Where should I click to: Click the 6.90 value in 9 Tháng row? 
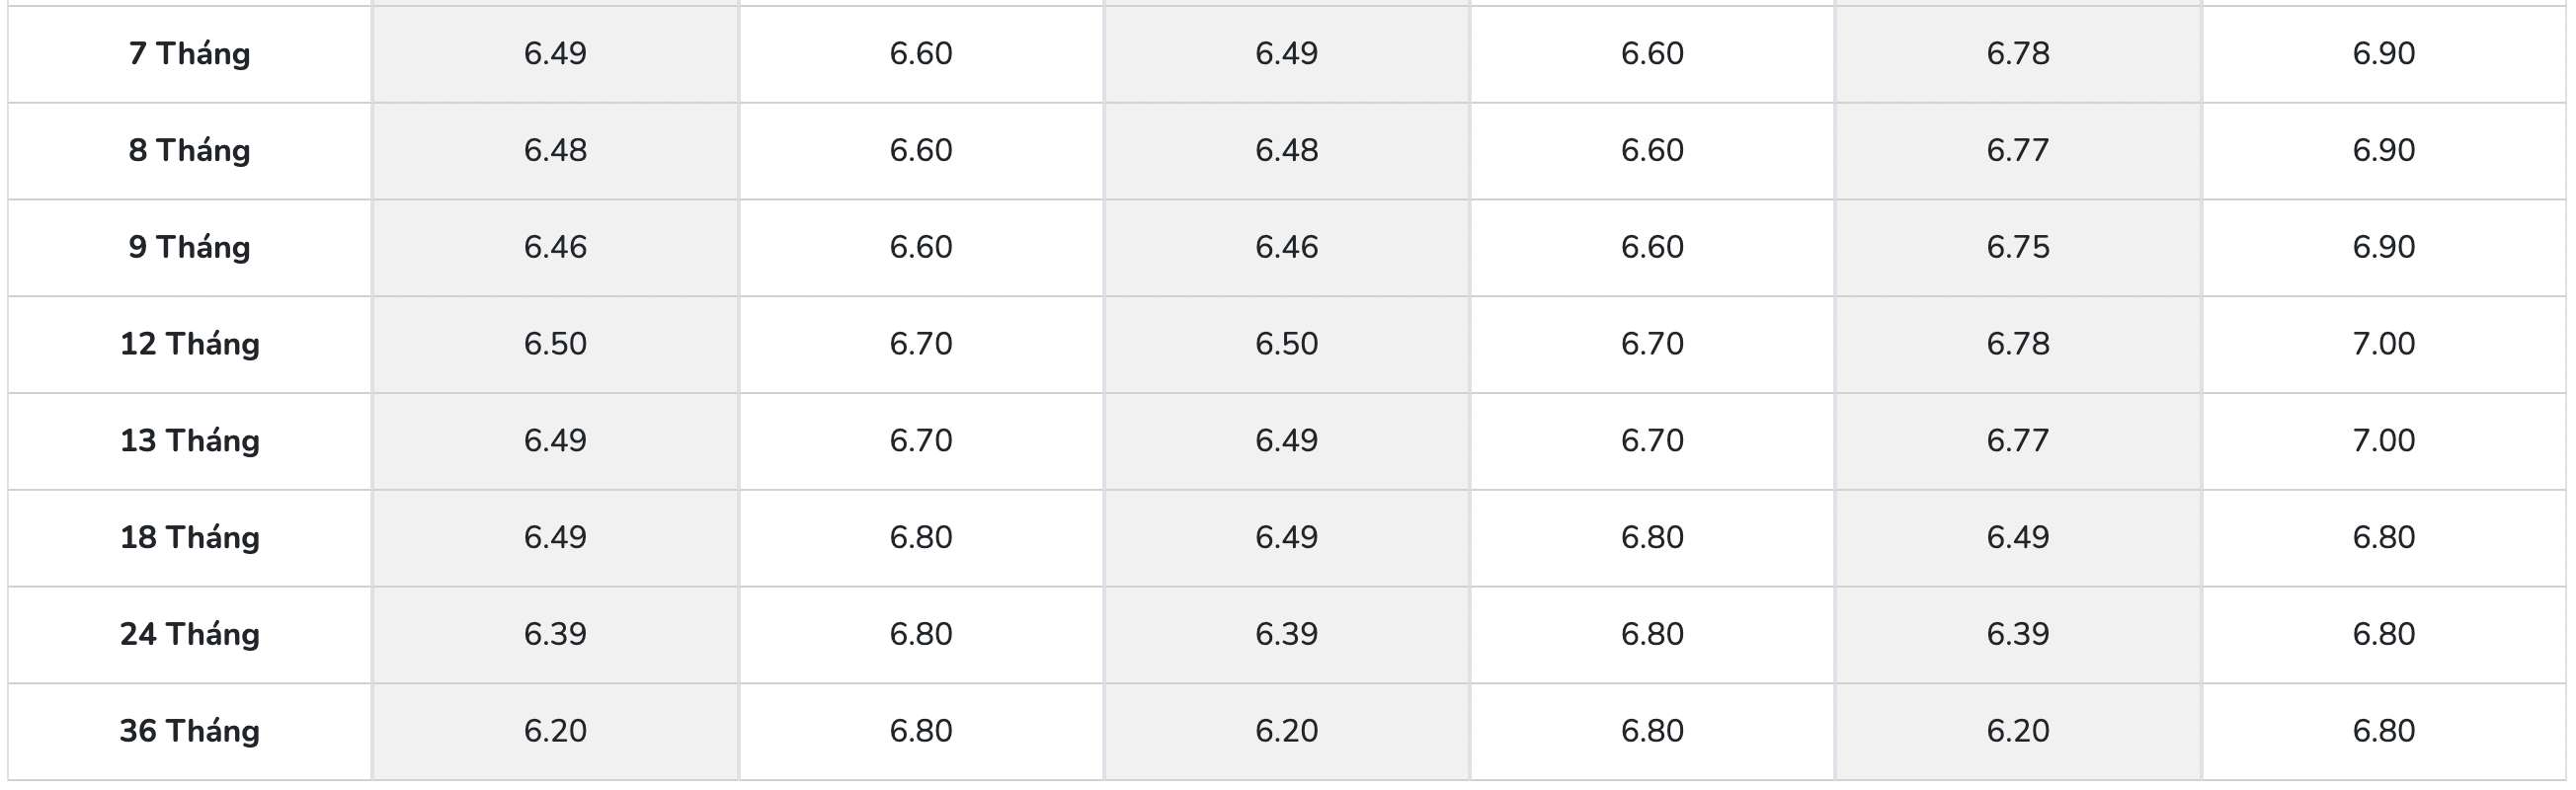2383,247
